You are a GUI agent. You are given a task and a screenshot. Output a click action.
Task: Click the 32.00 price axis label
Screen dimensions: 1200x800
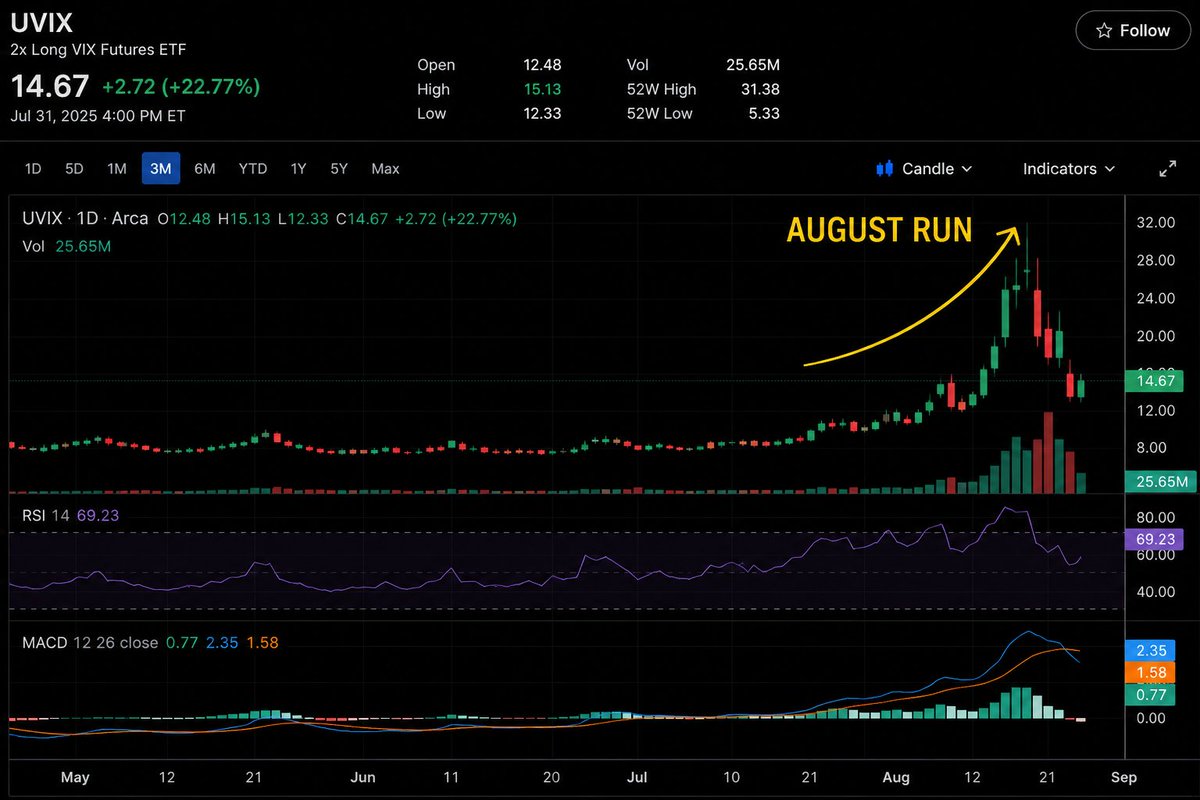1157,223
